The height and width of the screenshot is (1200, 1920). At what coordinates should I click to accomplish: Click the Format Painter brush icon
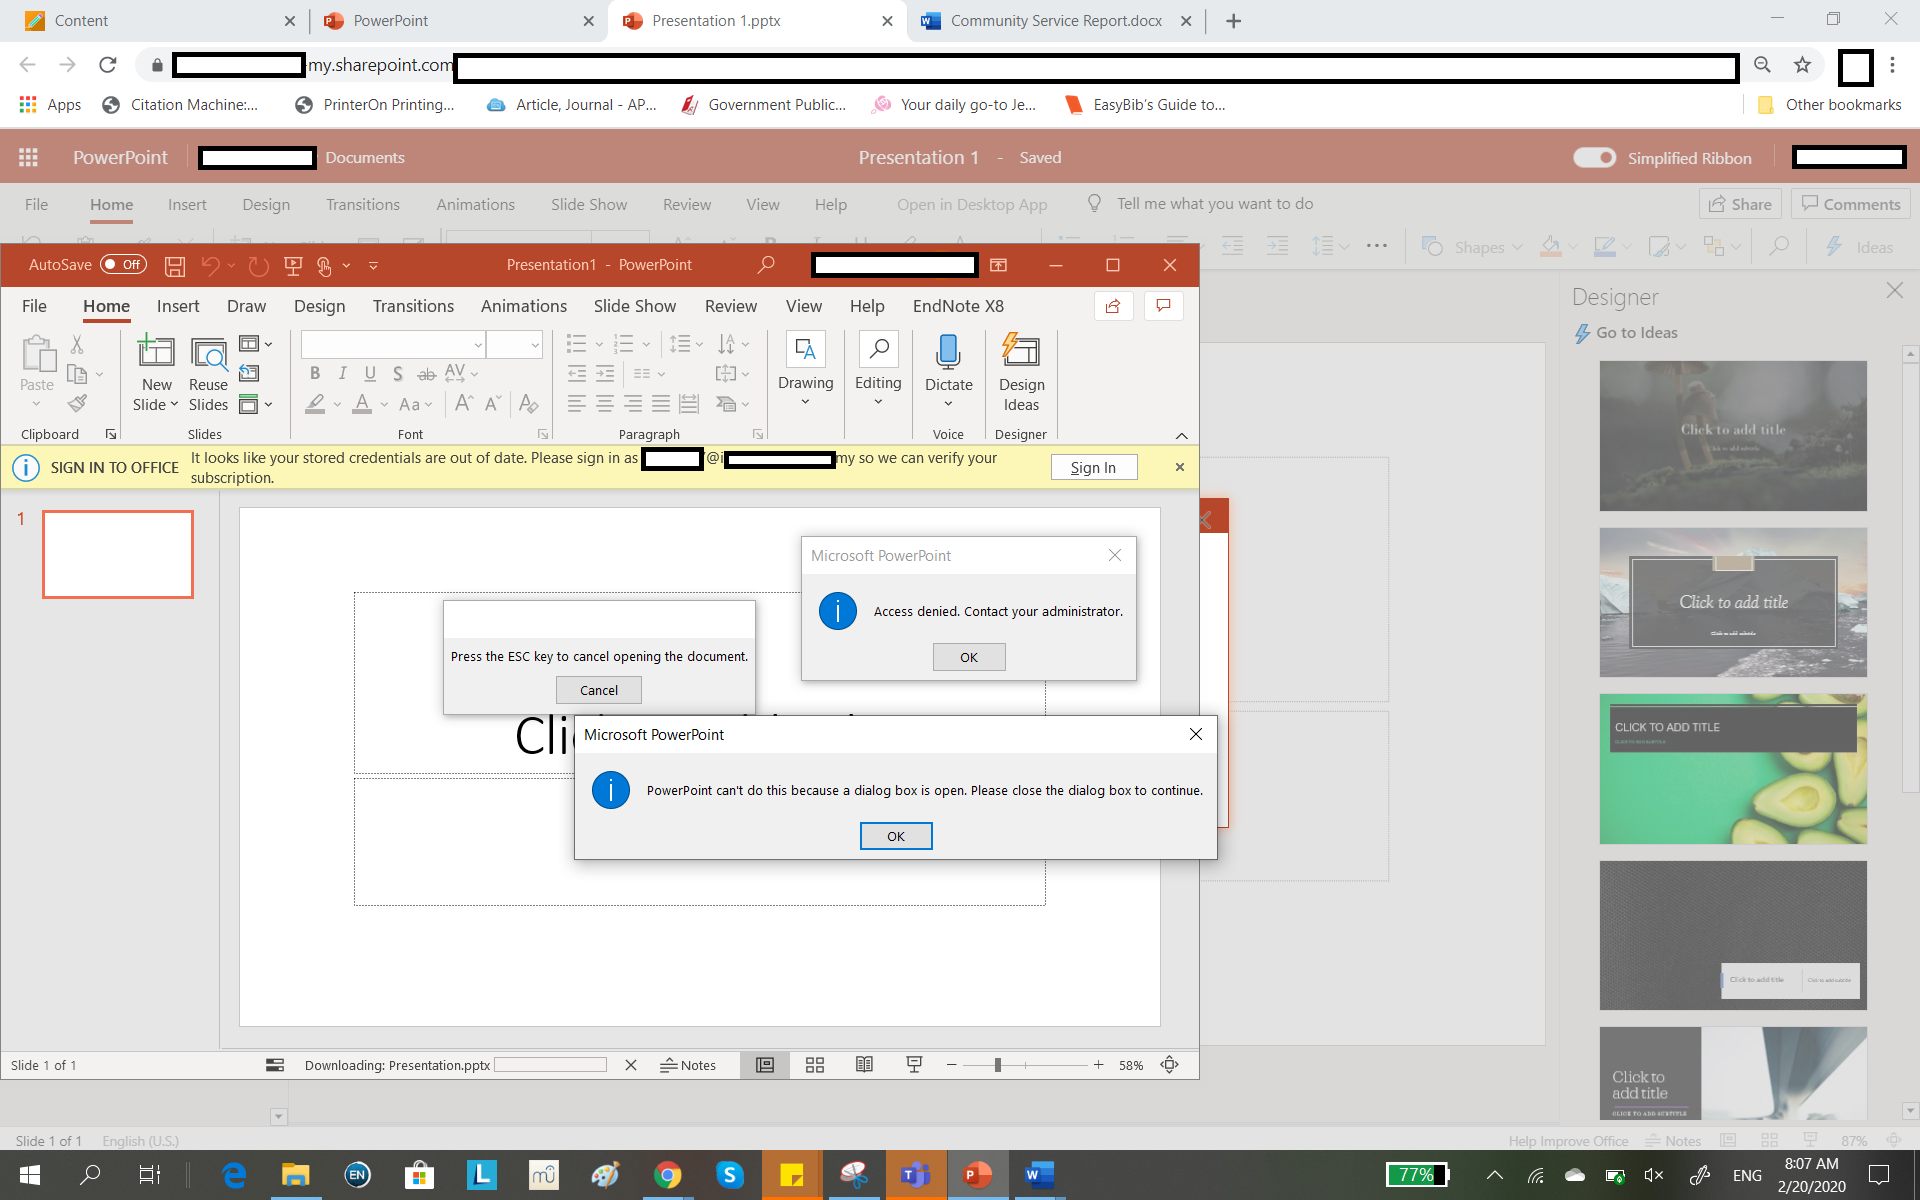pyautogui.click(x=77, y=404)
